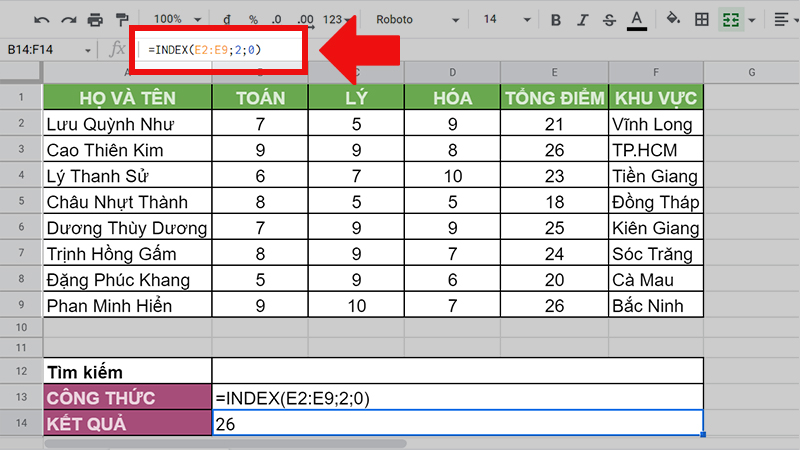Image resolution: width=800 pixels, height=450 pixels.
Task: Open the 123 more formats menu
Action: [339, 19]
